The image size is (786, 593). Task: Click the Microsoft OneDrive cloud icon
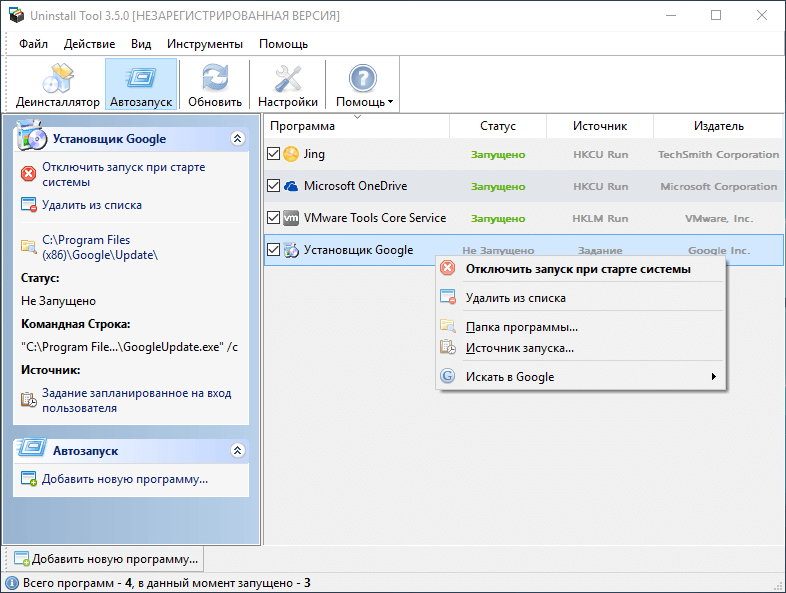tap(291, 186)
